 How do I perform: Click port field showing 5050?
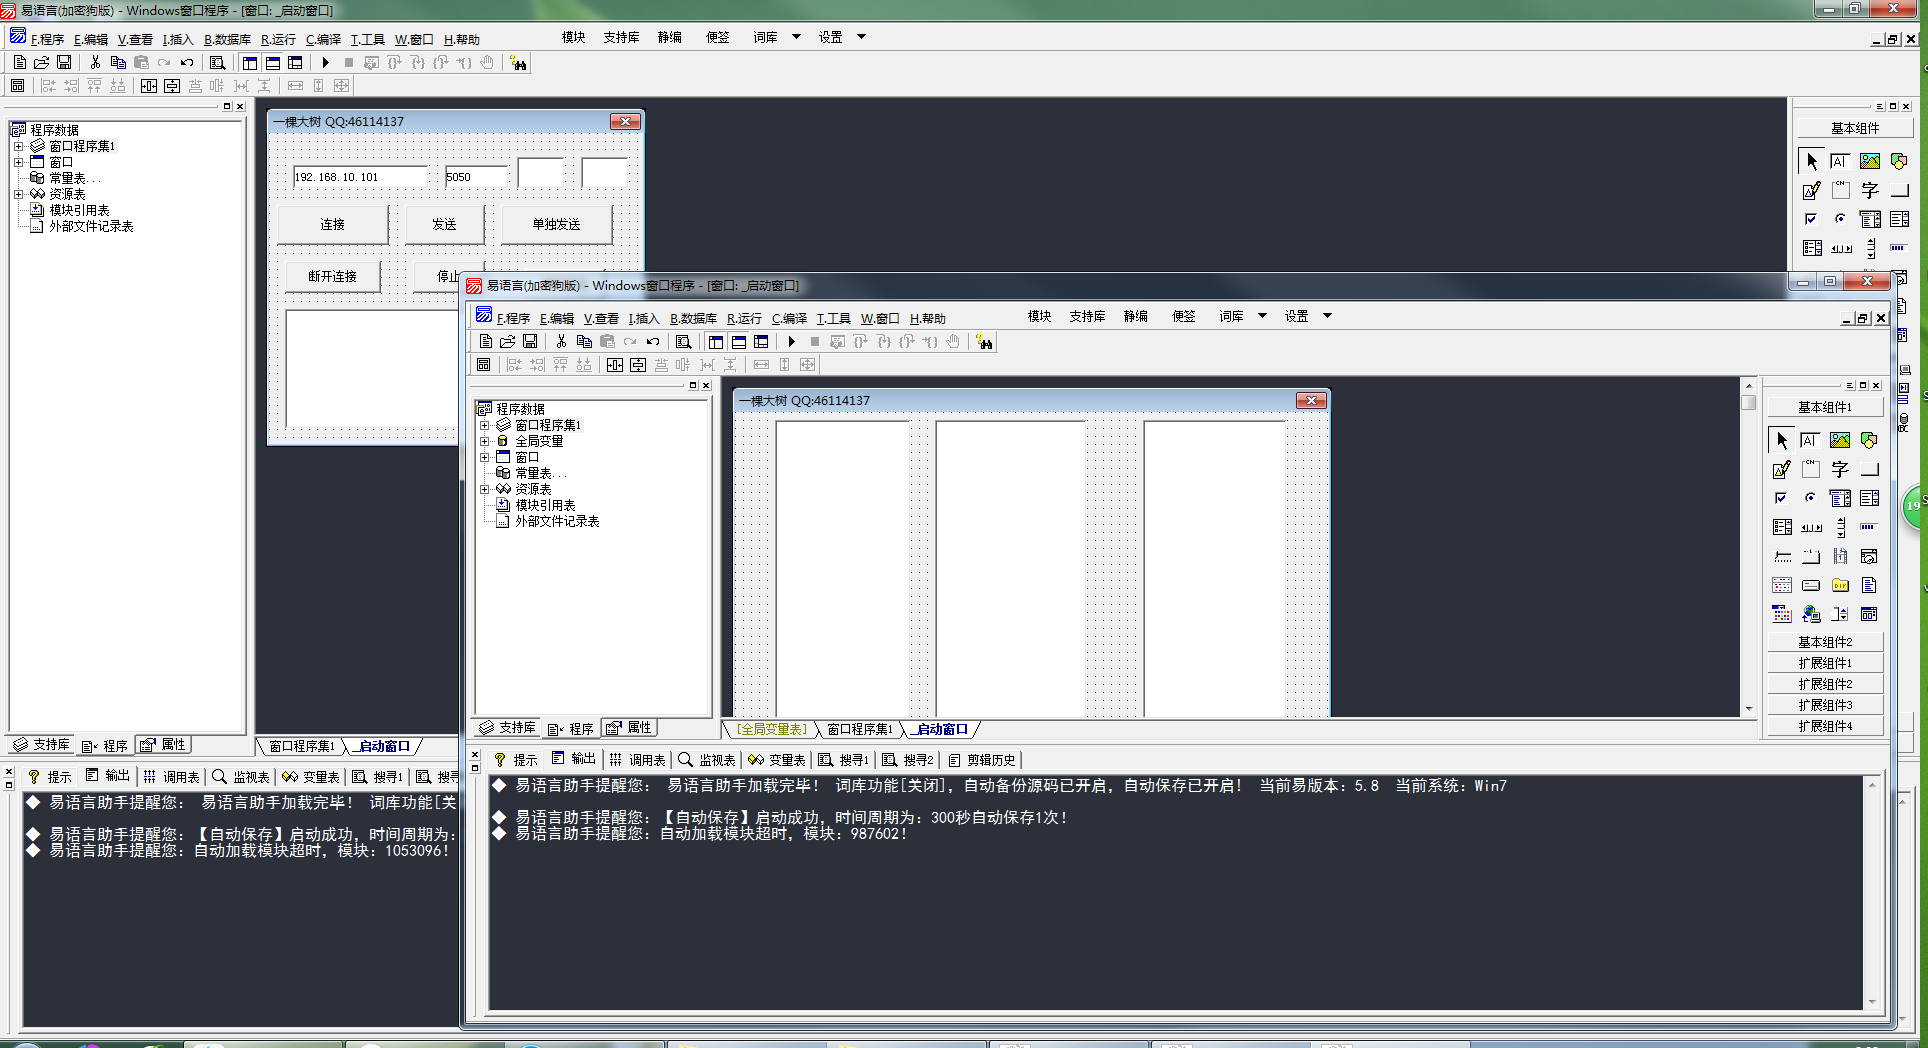(x=476, y=177)
